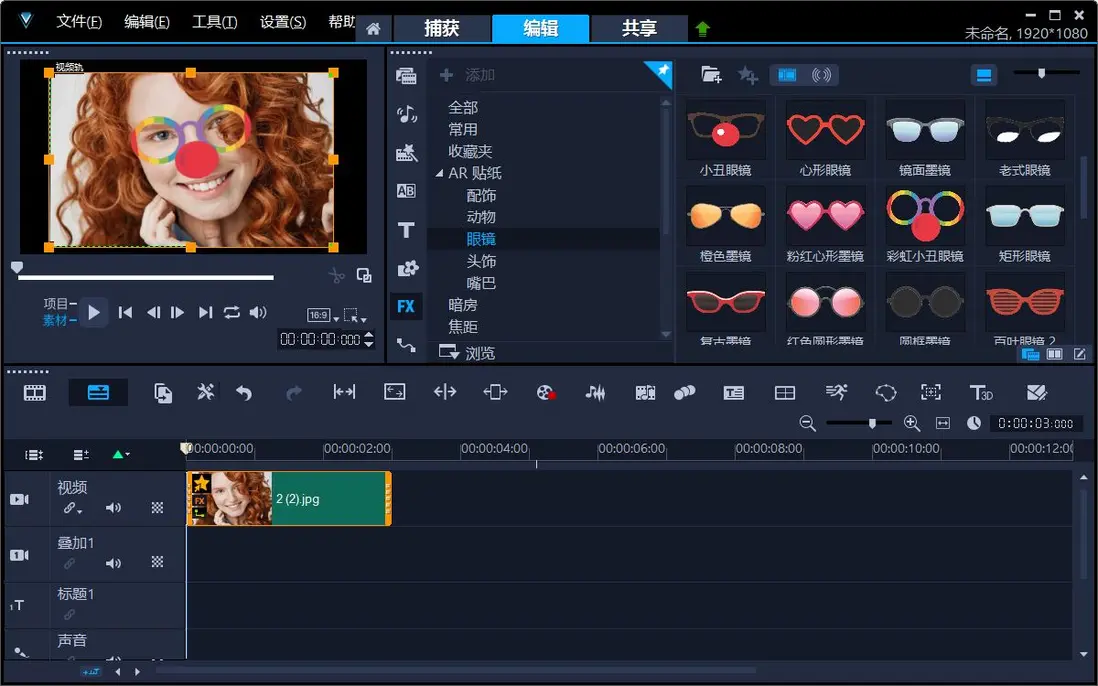Select the 头饰 category
Image resolution: width=1098 pixels, height=686 pixels.
tap(481, 261)
